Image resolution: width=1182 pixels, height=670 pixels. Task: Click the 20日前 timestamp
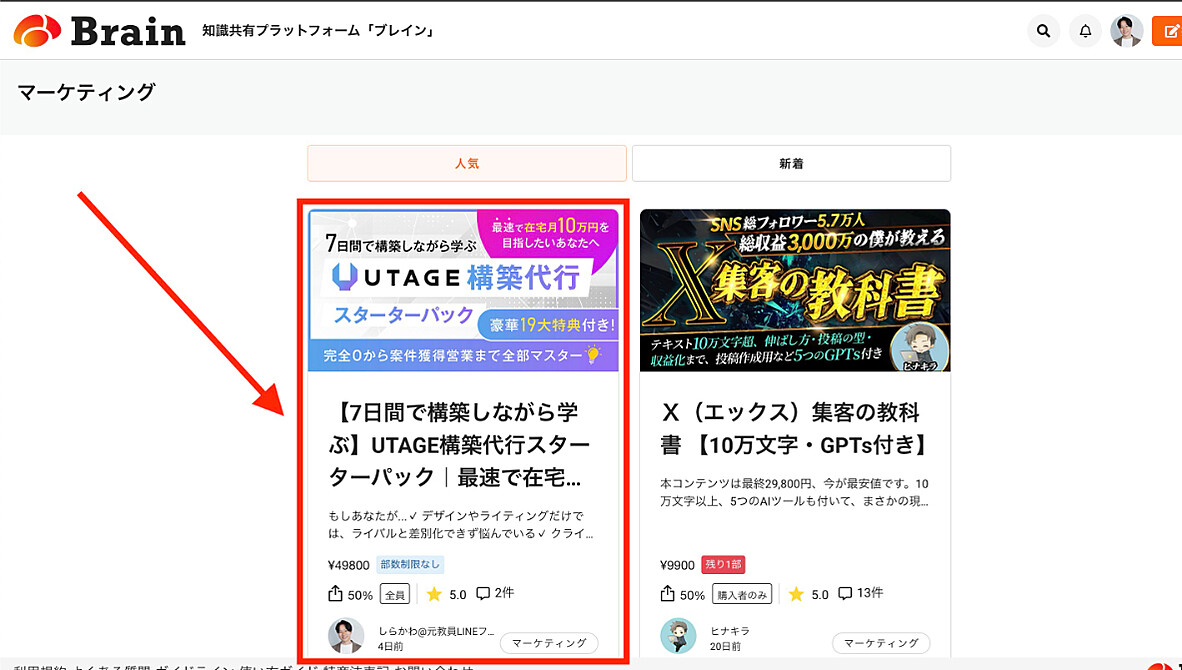click(x=725, y=647)
